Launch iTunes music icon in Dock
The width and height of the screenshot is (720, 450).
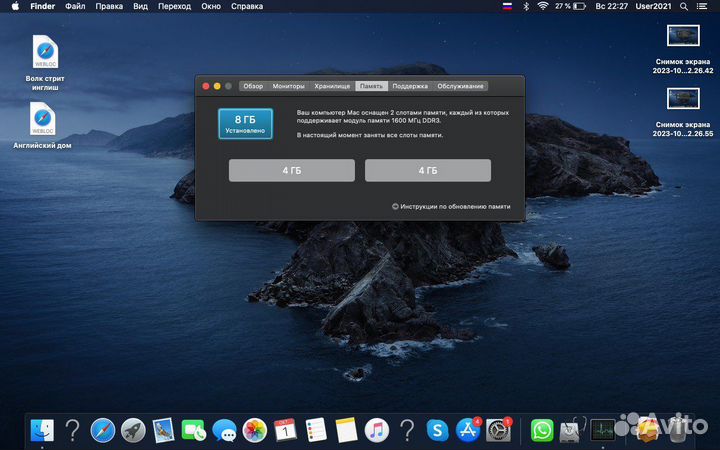coord(377,431)
